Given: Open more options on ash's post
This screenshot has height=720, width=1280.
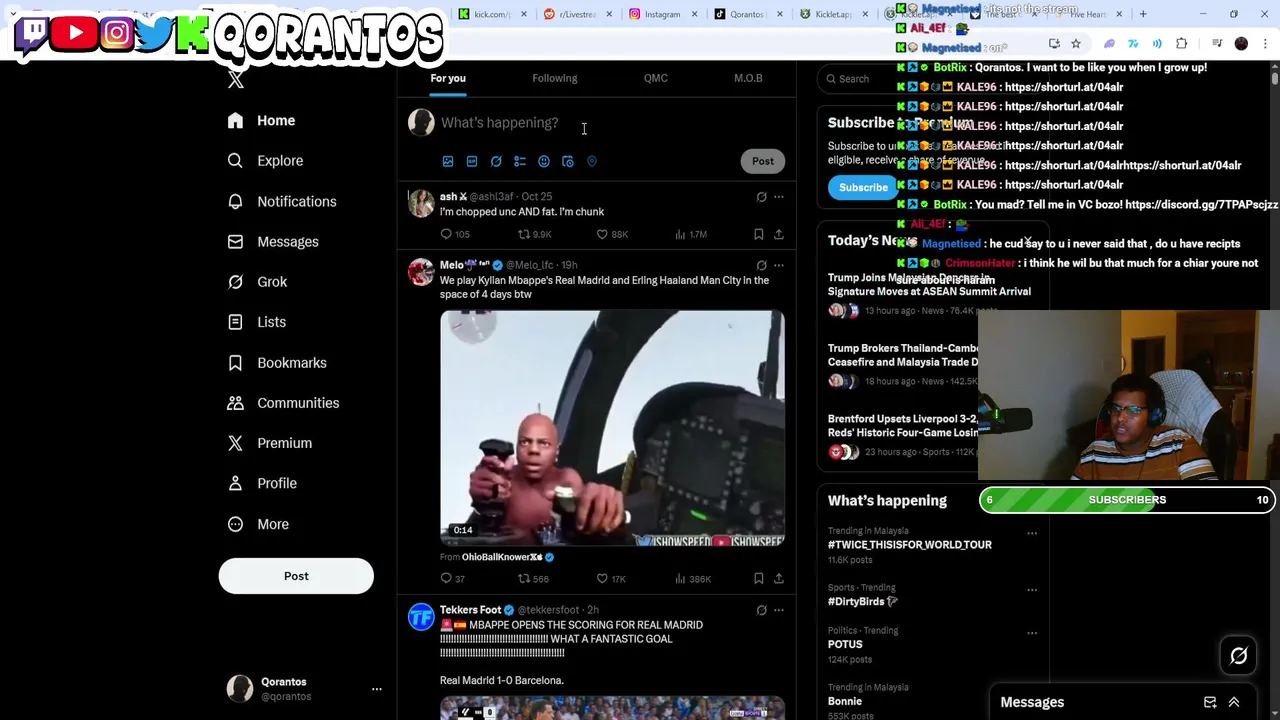Looking at the screenshot, I should (x=779, y=197).
